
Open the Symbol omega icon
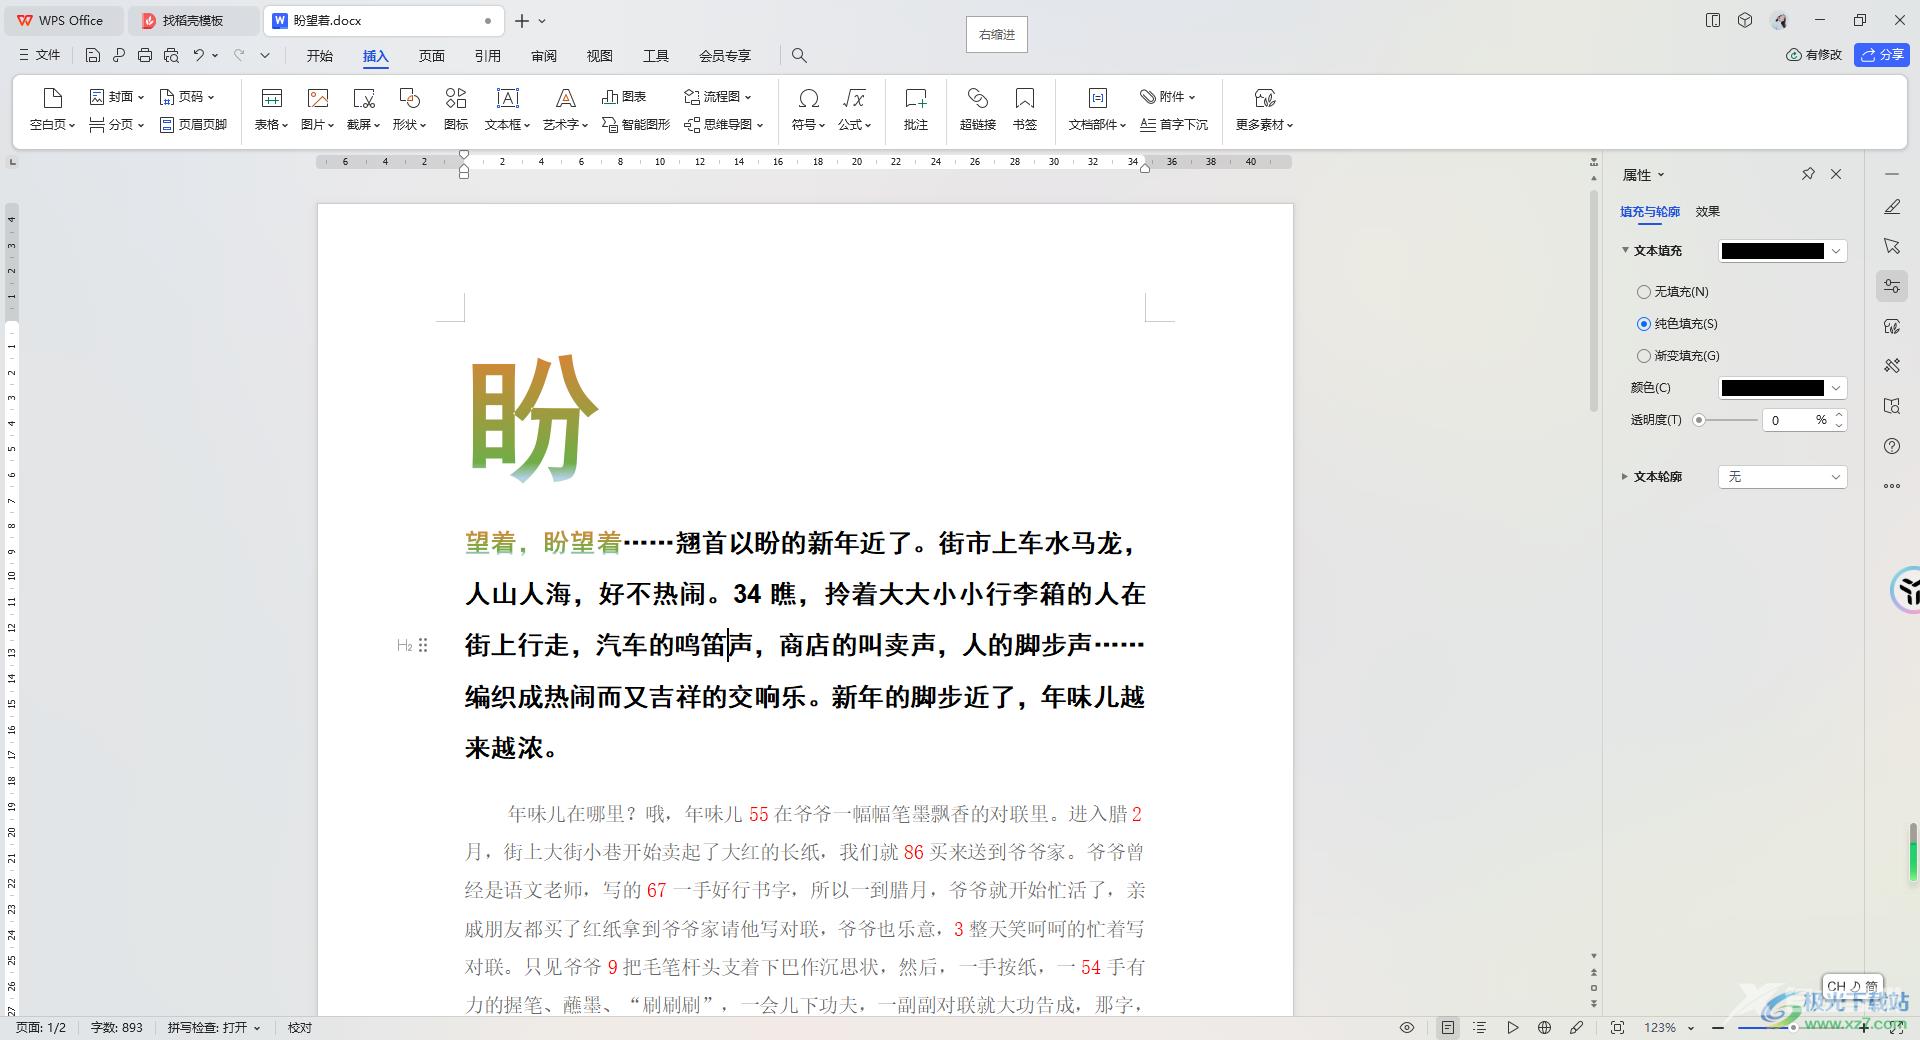pos(808,98)
